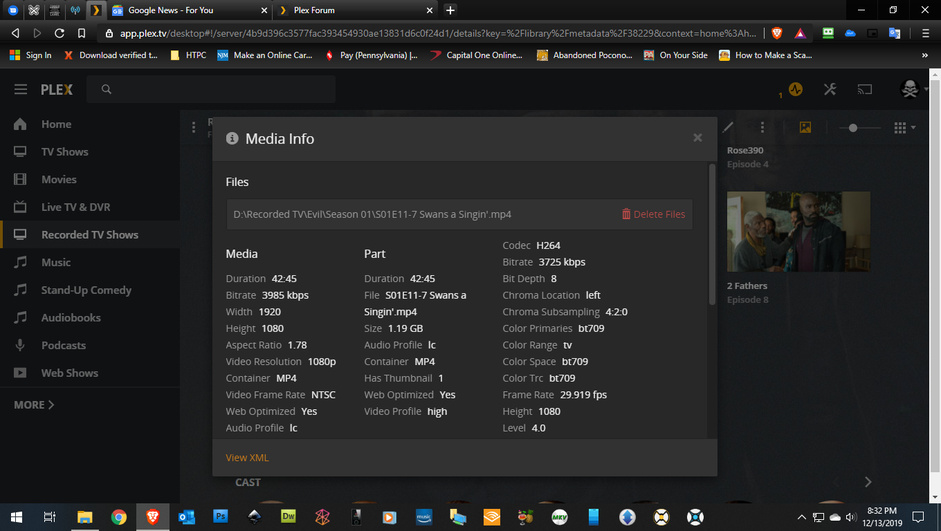Open Windows Start menu
This screenshot has width=941, height=531.
[x=16, y=517]
